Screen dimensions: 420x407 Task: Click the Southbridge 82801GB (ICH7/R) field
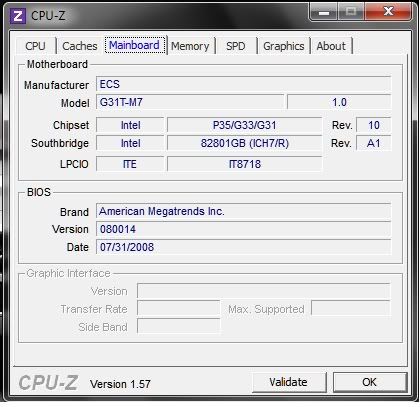coord(244,143)
